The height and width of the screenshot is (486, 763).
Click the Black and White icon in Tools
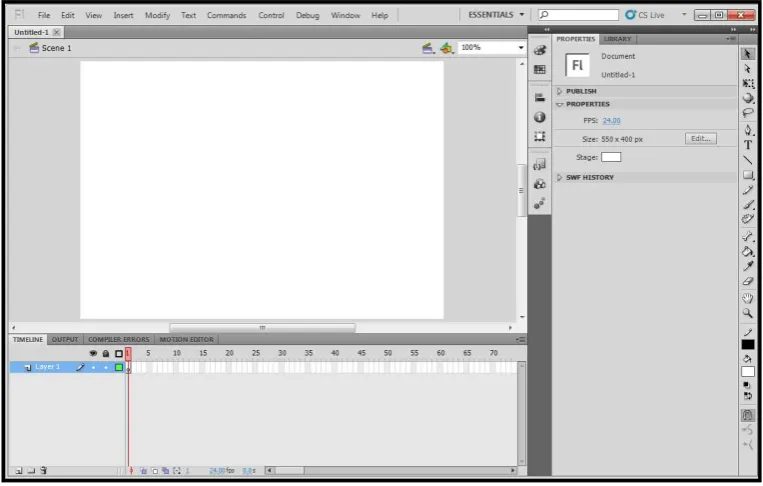(747, 385)
